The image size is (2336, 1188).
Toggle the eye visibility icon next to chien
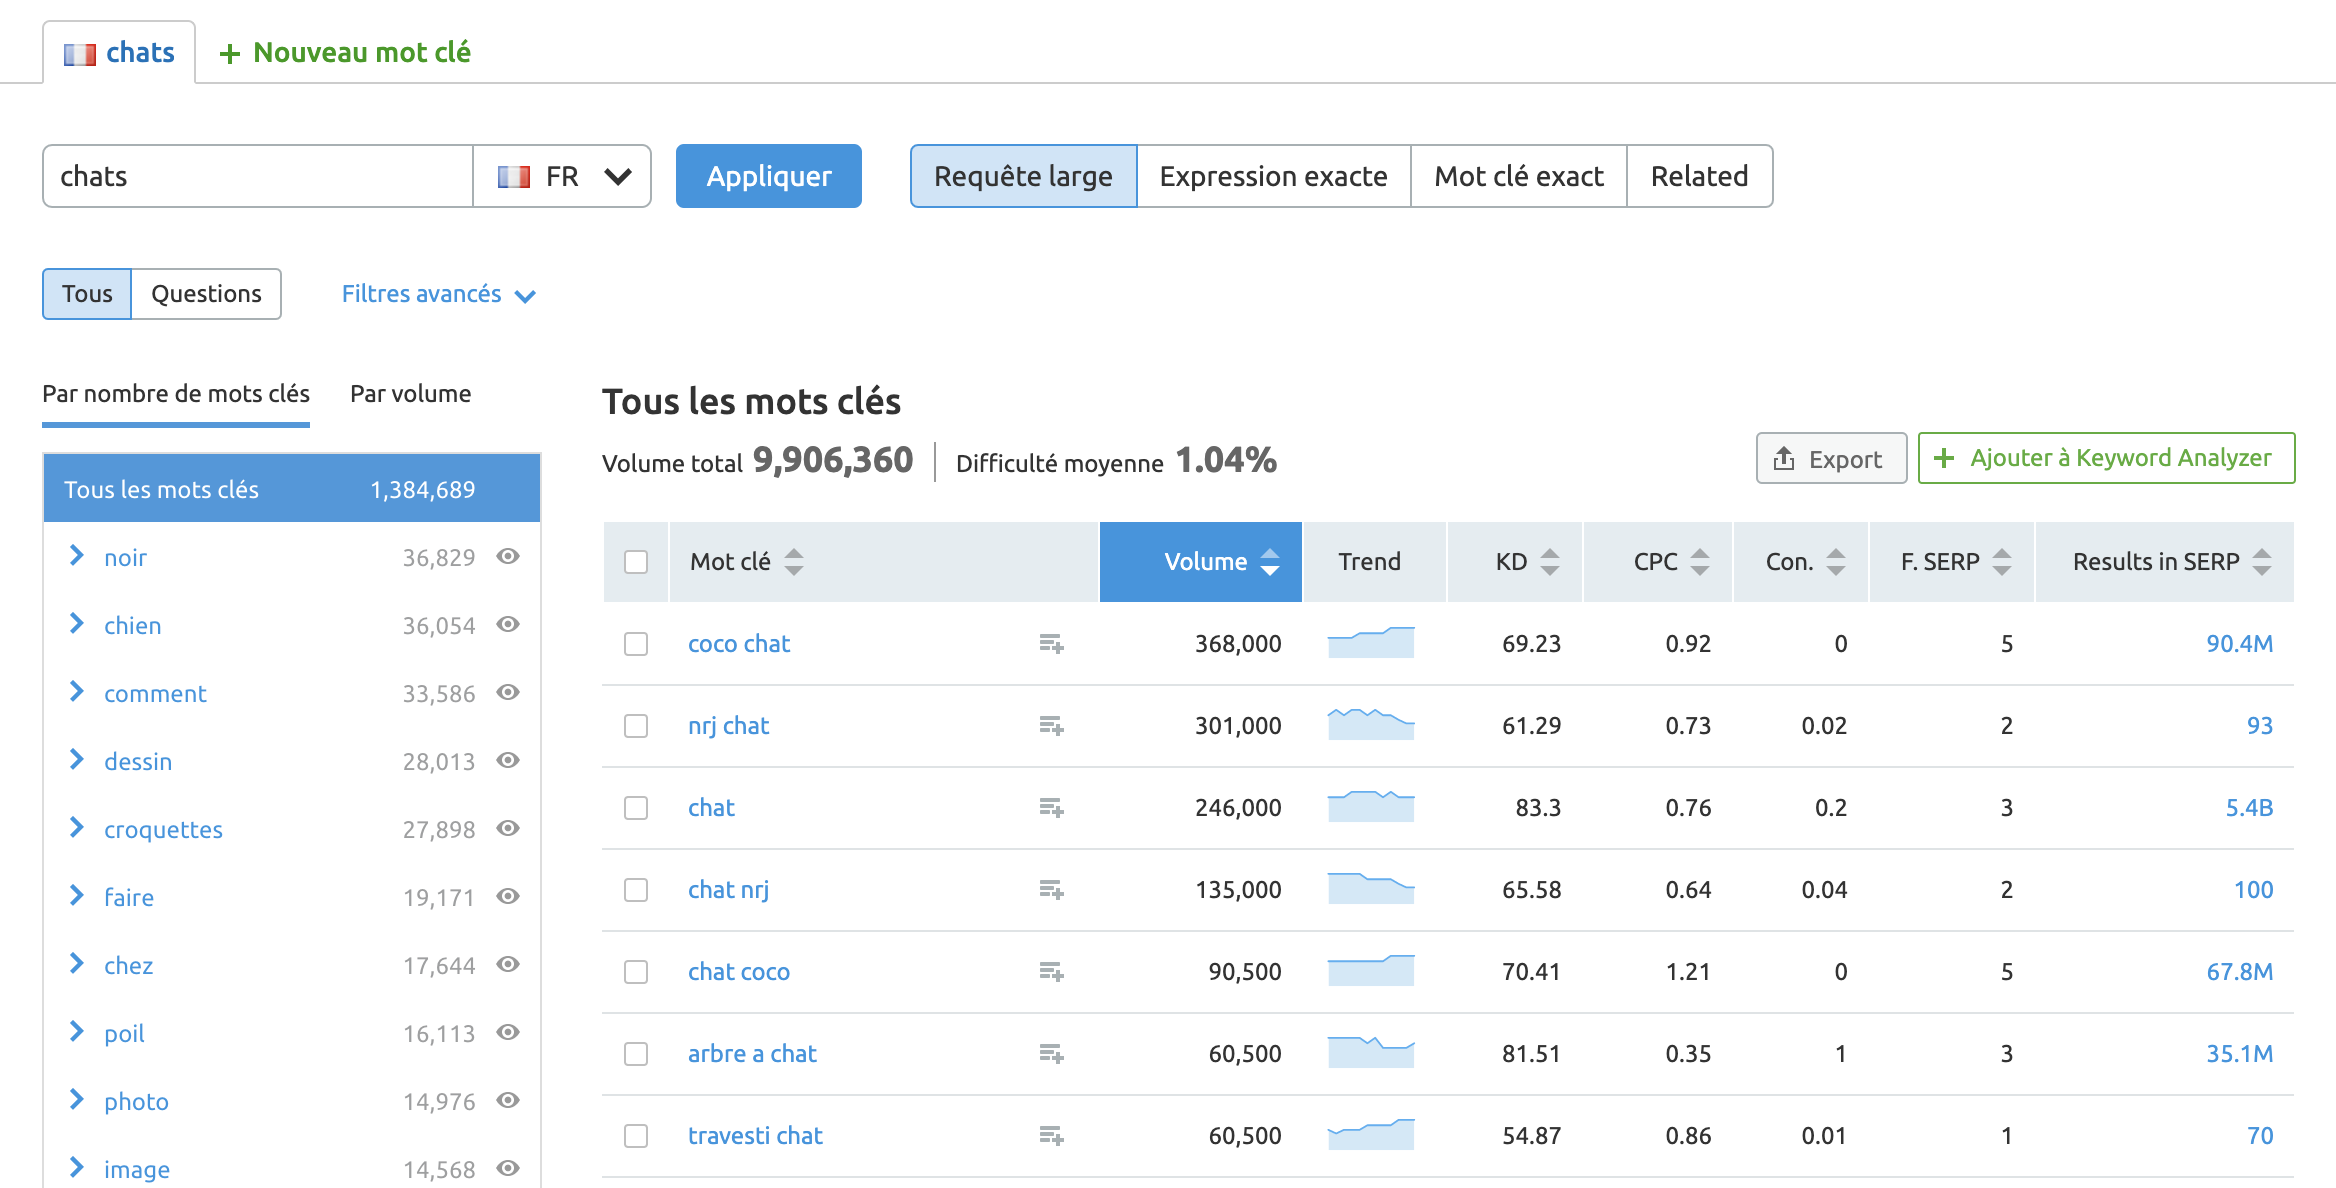tap(508, 625)
